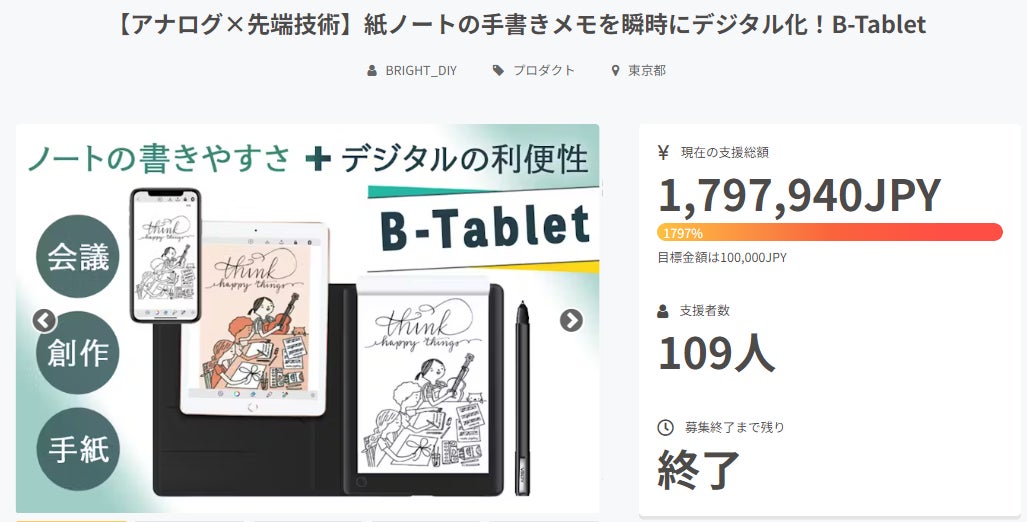
Task: Click the tag icon beside プロダクト
Action: click(498, 71)
